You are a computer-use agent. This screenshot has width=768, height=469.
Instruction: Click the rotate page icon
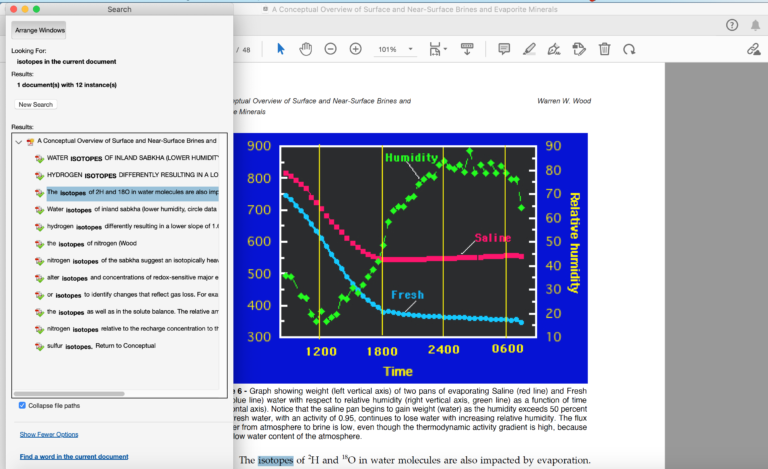pos(629,49)
